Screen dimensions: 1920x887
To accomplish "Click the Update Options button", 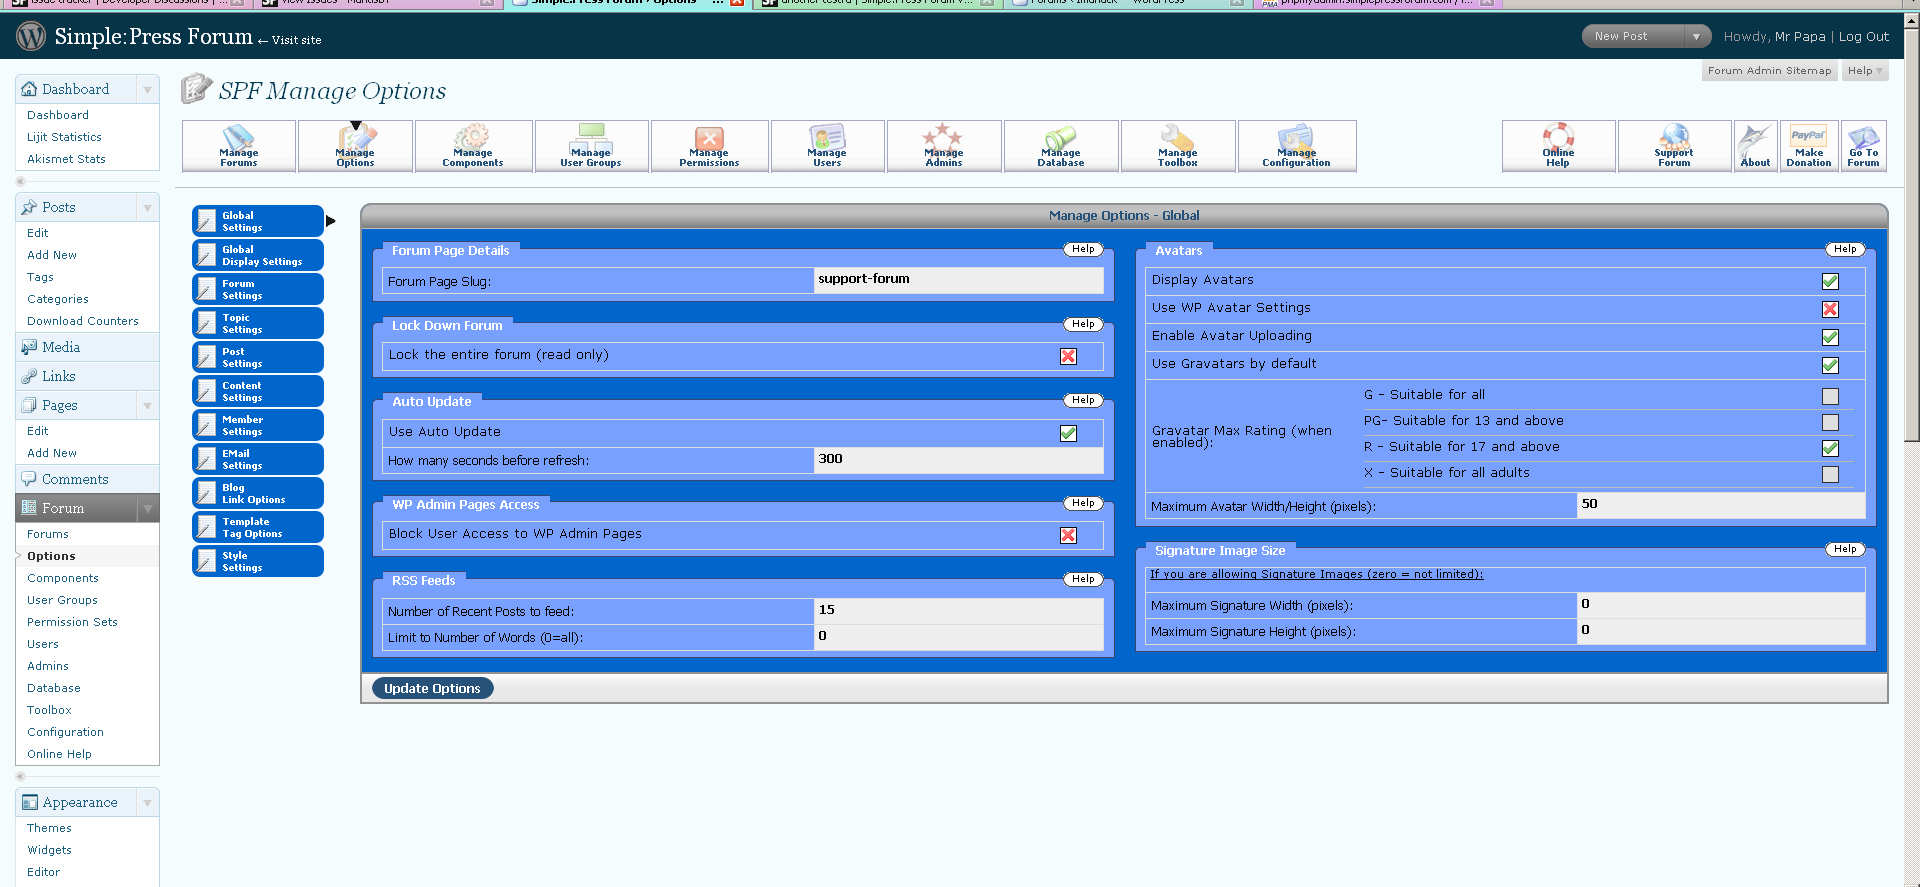I will [432, 688].
